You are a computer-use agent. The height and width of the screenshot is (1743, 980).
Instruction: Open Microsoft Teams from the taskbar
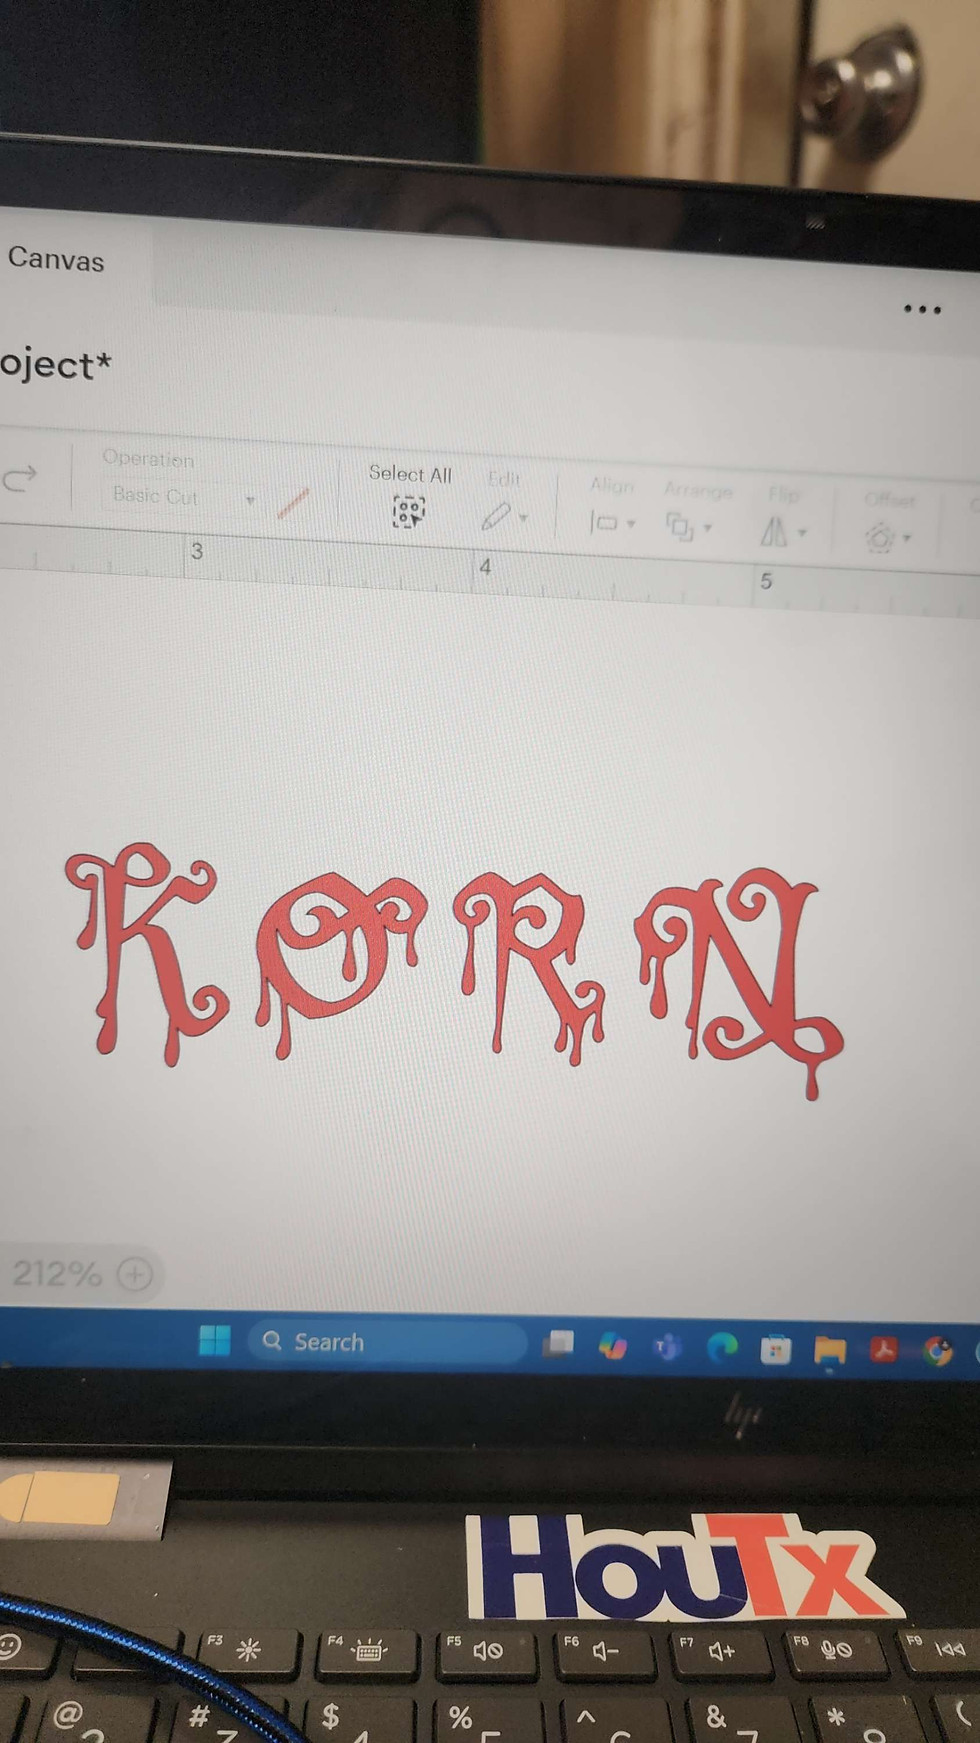click(667, 1348)
